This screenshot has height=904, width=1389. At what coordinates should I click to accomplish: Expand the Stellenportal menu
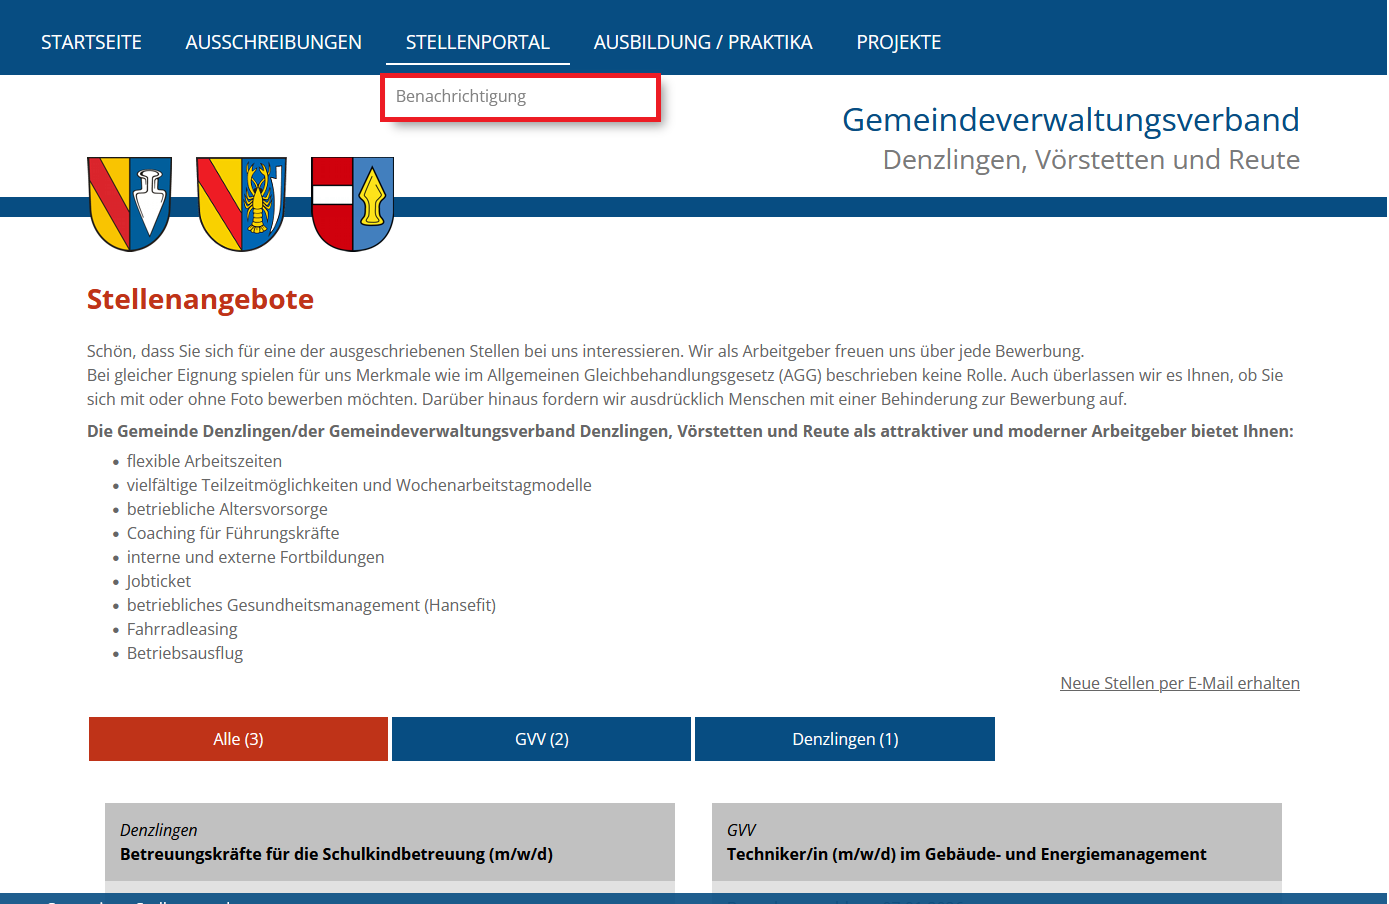click(x=477, y=42)
